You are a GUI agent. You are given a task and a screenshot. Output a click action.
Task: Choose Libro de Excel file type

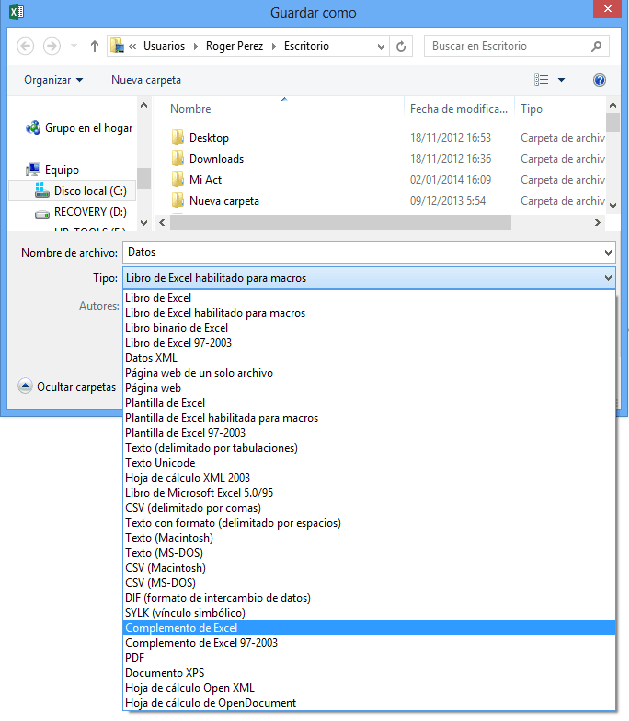[369, 298]
